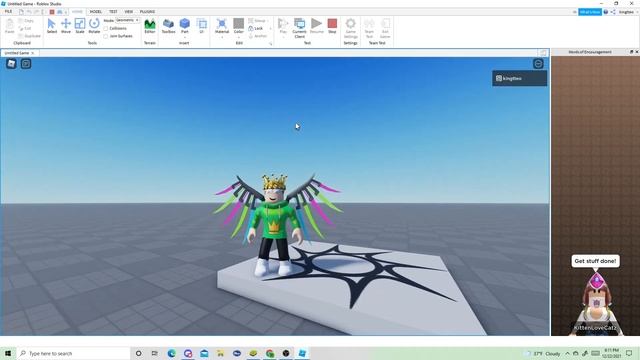640x360 pixels.
Task: Click the share icon in the title ribbon
Action: click(x=613, y=12)
